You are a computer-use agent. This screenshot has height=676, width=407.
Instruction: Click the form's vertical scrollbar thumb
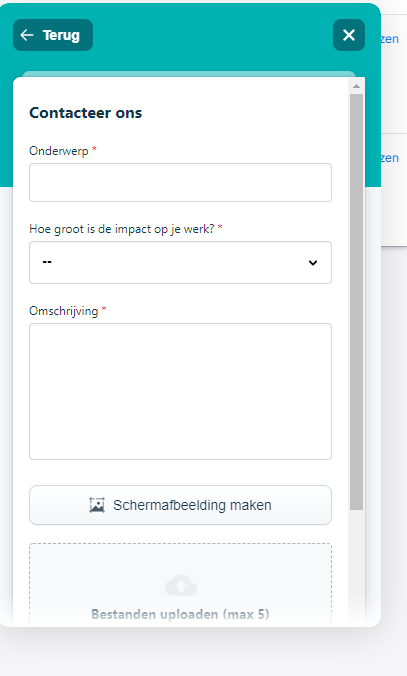tap(356, 302)
